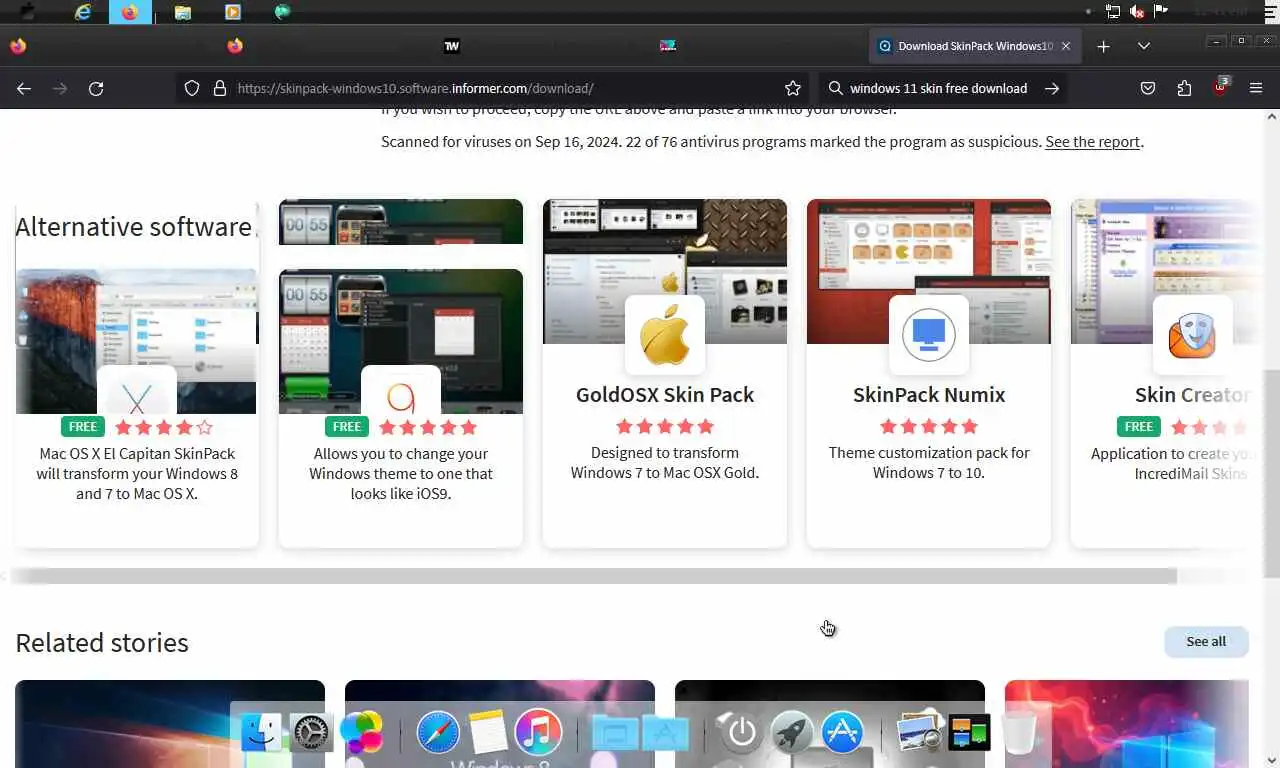
Task: Reload the current page
Action: [96, 88]
